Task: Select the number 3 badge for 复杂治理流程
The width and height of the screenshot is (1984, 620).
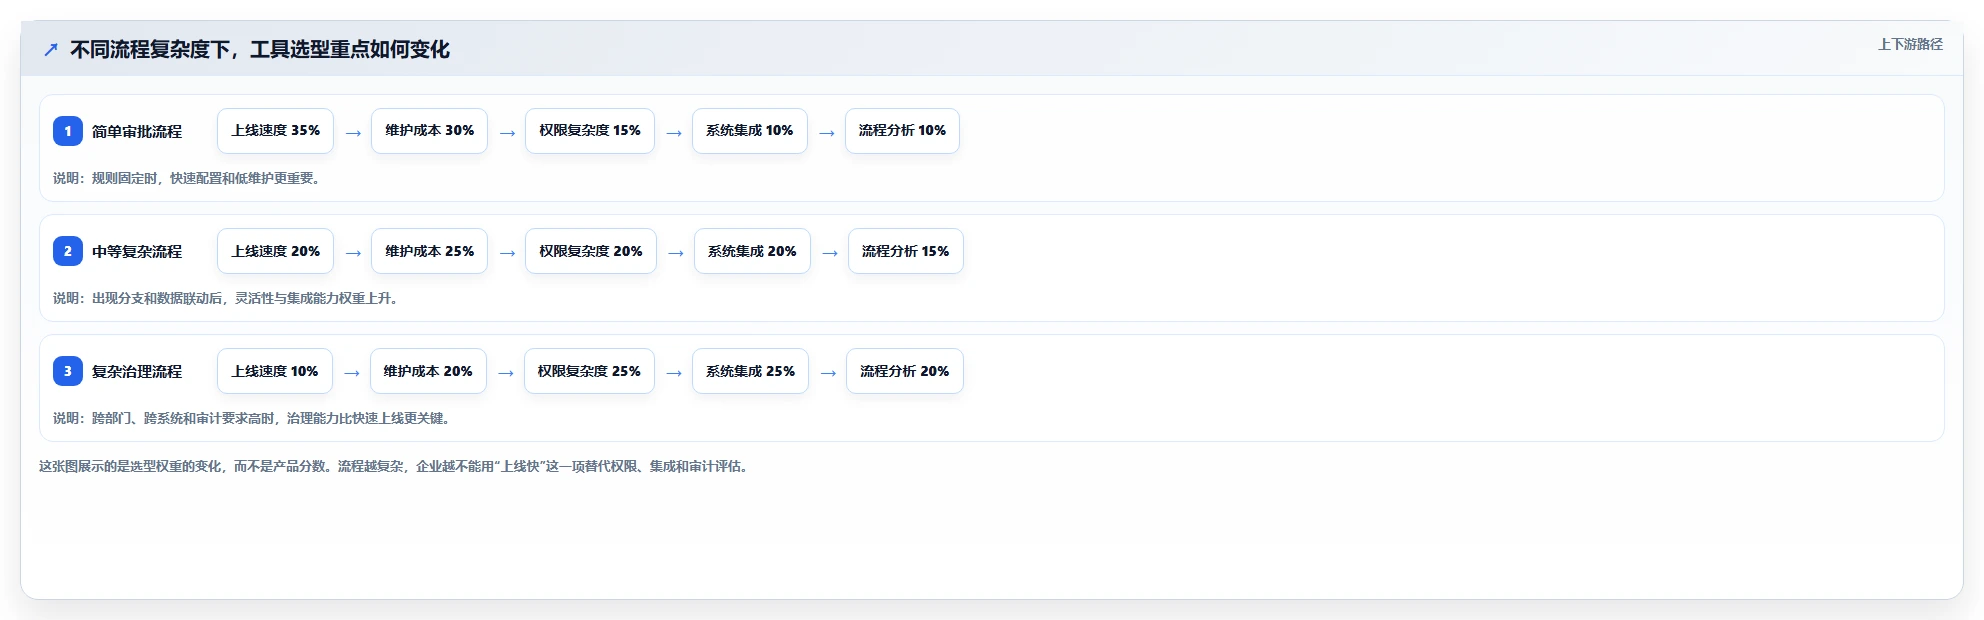Action: coord(68,371)
